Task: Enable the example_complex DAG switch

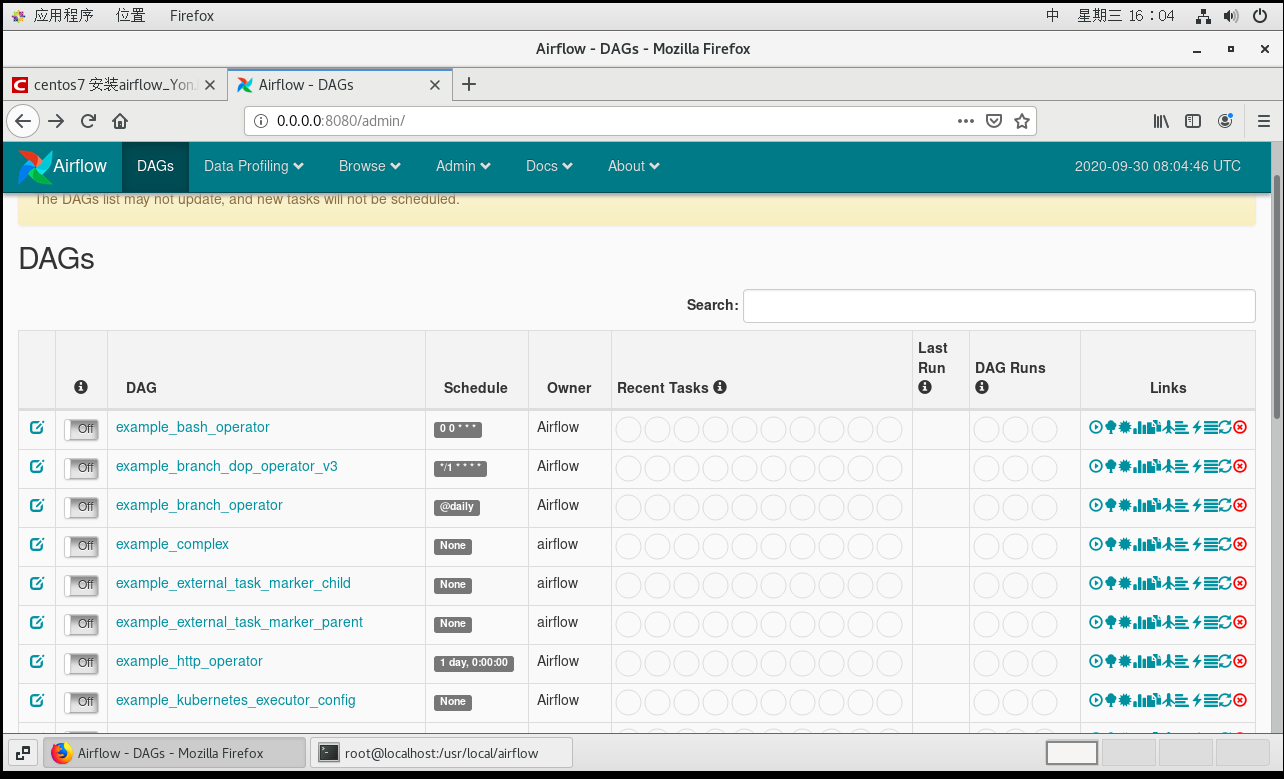Action: coord(81,546)
